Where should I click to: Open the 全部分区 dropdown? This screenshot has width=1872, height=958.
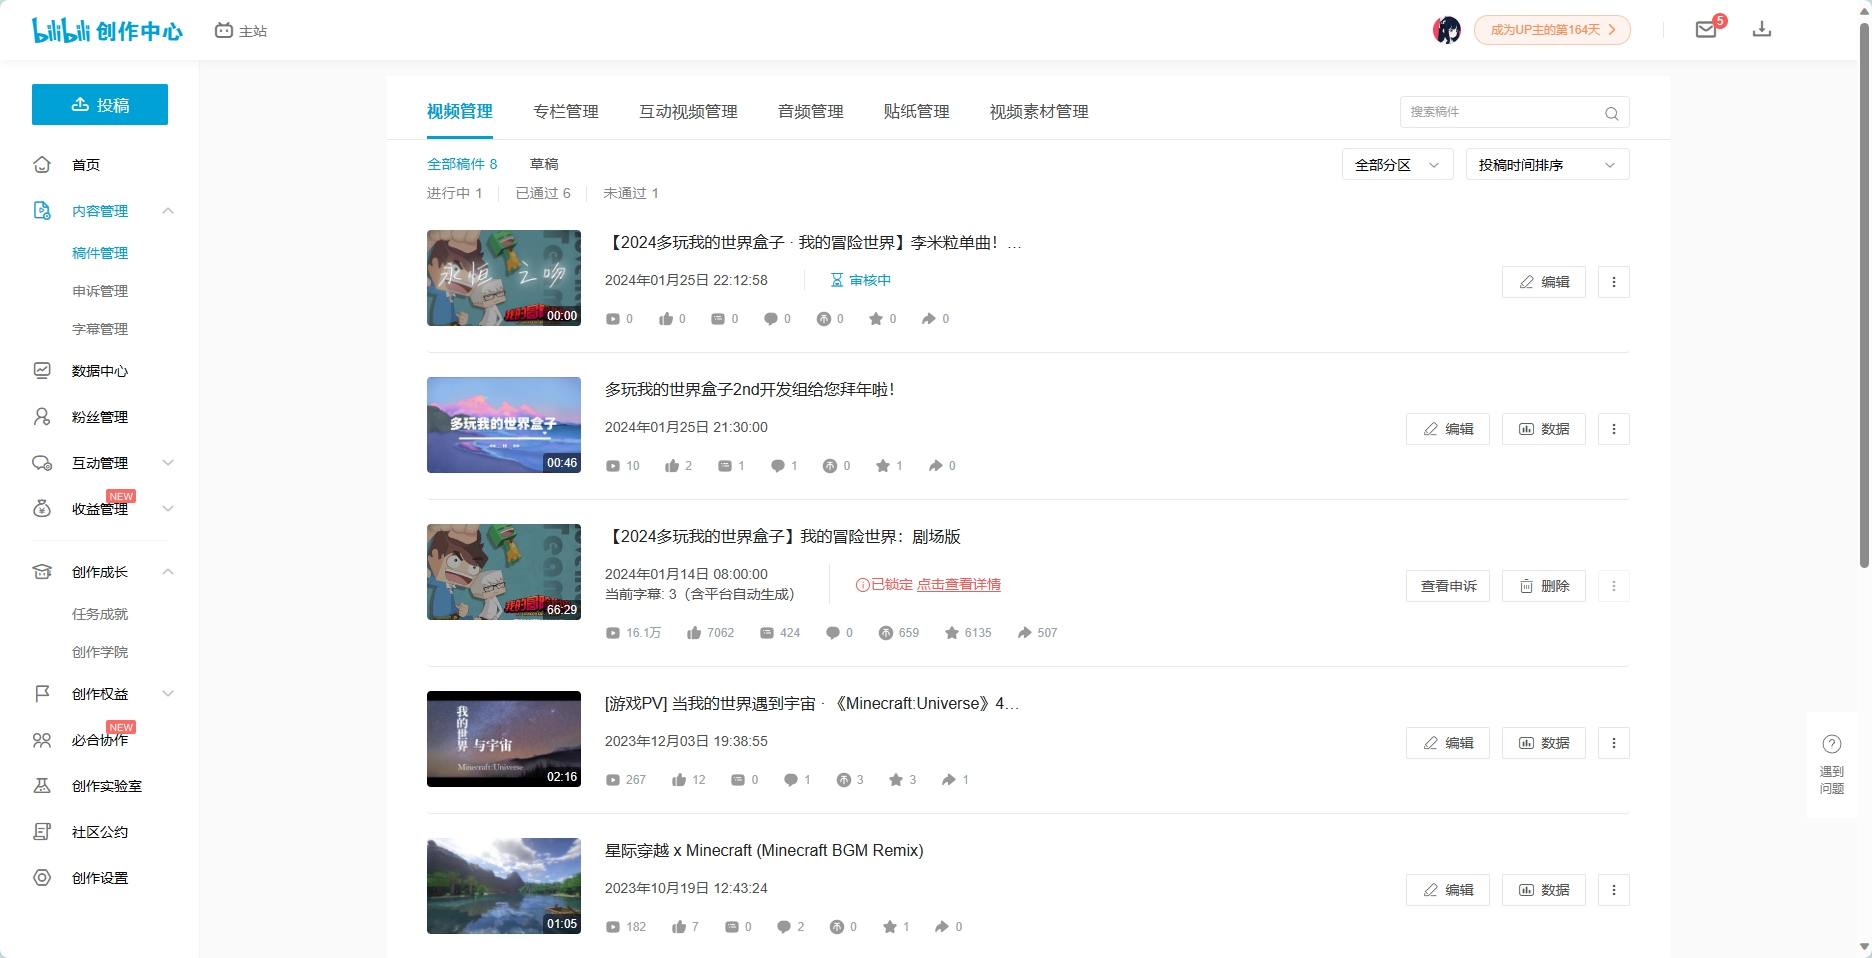click(x=1397, y=165)
